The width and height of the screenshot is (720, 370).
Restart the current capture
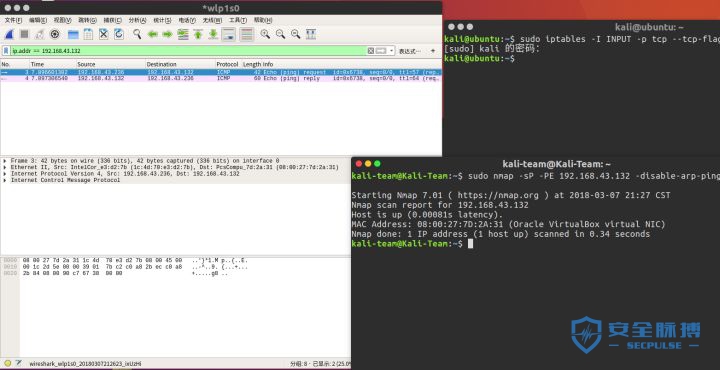point(39,34)
